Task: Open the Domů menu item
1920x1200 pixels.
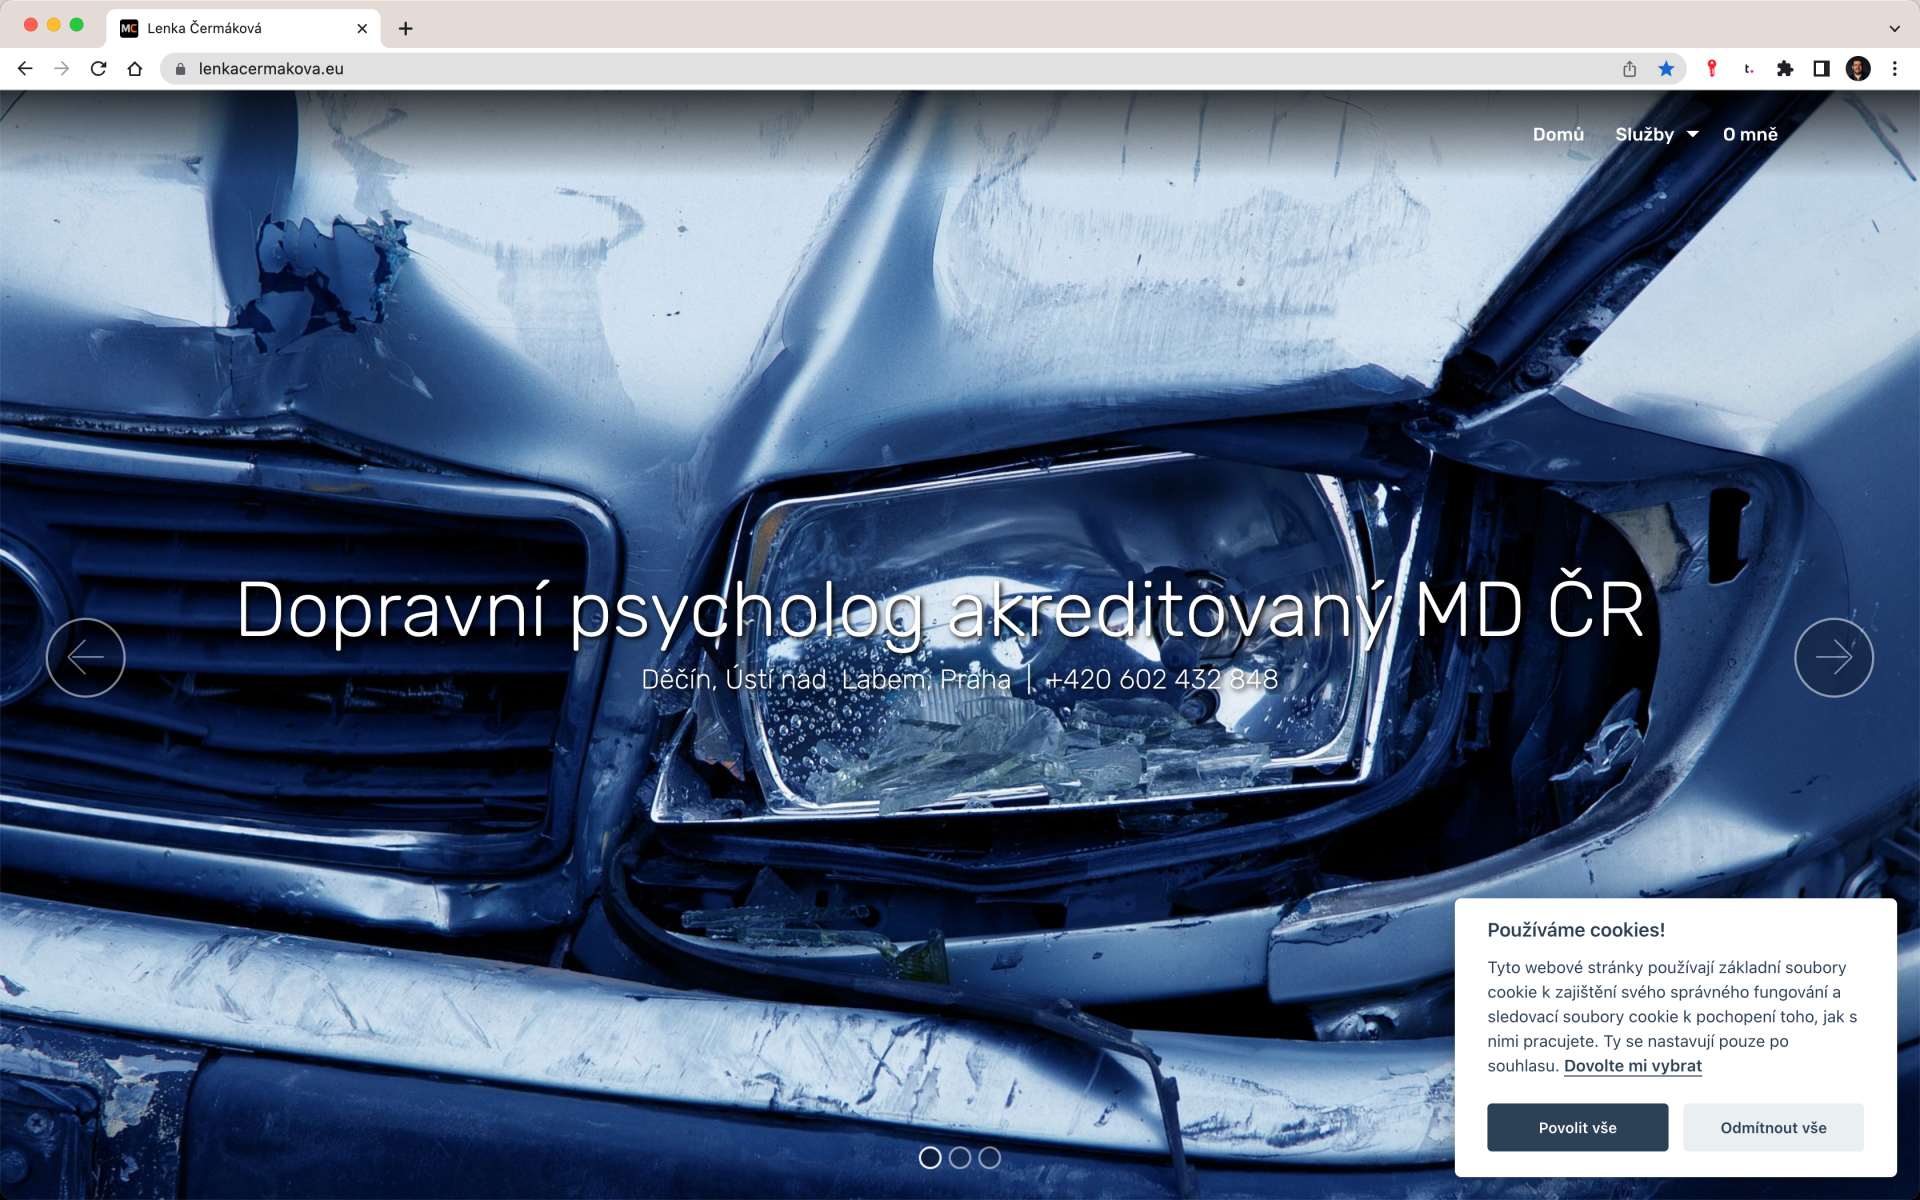Action: 1558,134
